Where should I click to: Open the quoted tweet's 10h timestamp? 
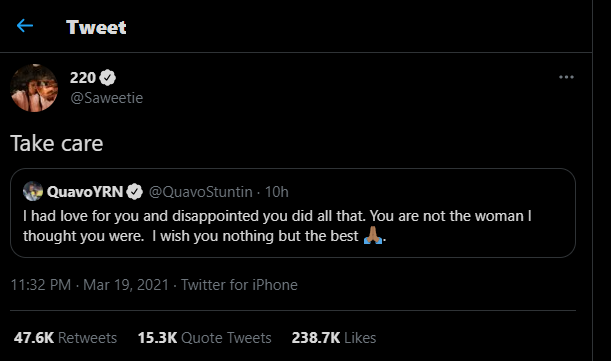(277, 192)
